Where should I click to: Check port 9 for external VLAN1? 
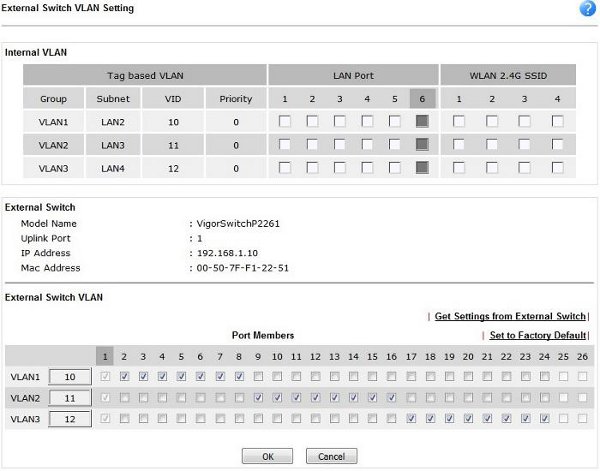point(258,376)
